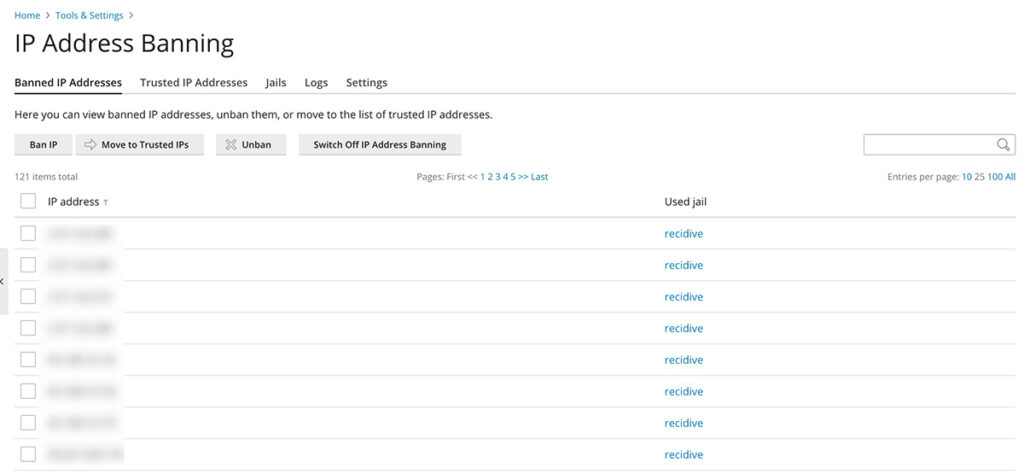Click the IP address sort arrow
This screenshot has width=1024, height=474.
point(106,202)
